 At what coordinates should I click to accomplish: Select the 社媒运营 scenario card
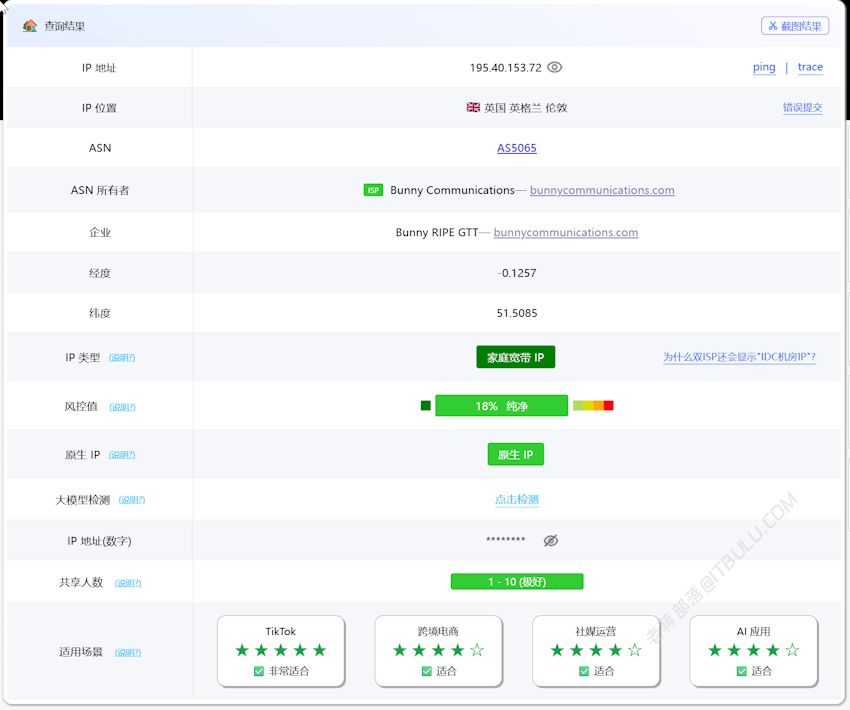[x=596, y=651]
